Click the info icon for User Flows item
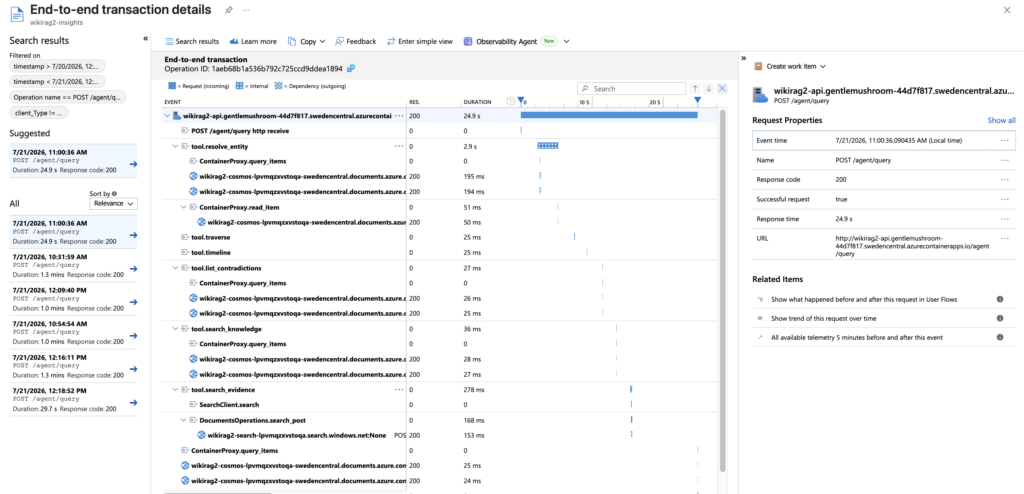The width and height of the screenshot is (1024, 494). coord(1000,299)
